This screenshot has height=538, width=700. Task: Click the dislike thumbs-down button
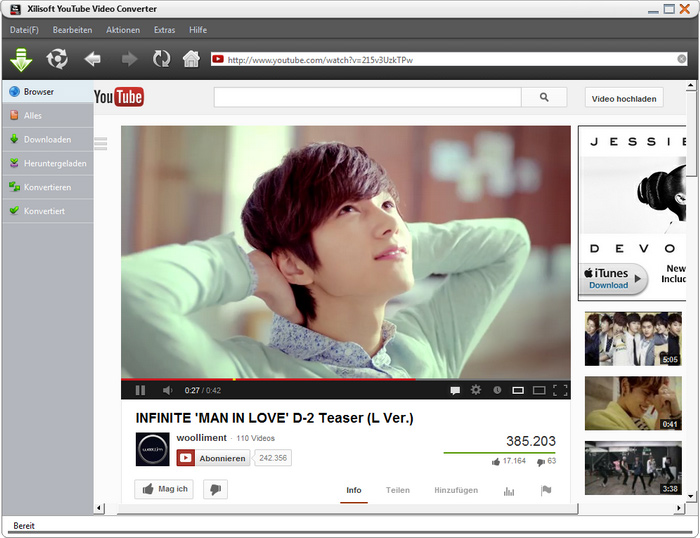pos(216,489)
